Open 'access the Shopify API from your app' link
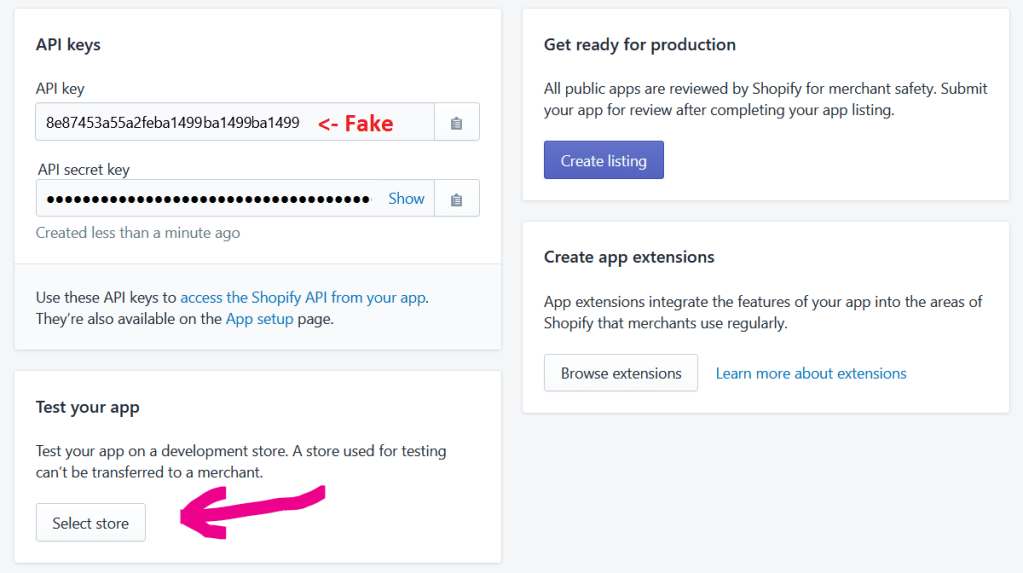1023x573 pixels. click(x=303, y=297)
